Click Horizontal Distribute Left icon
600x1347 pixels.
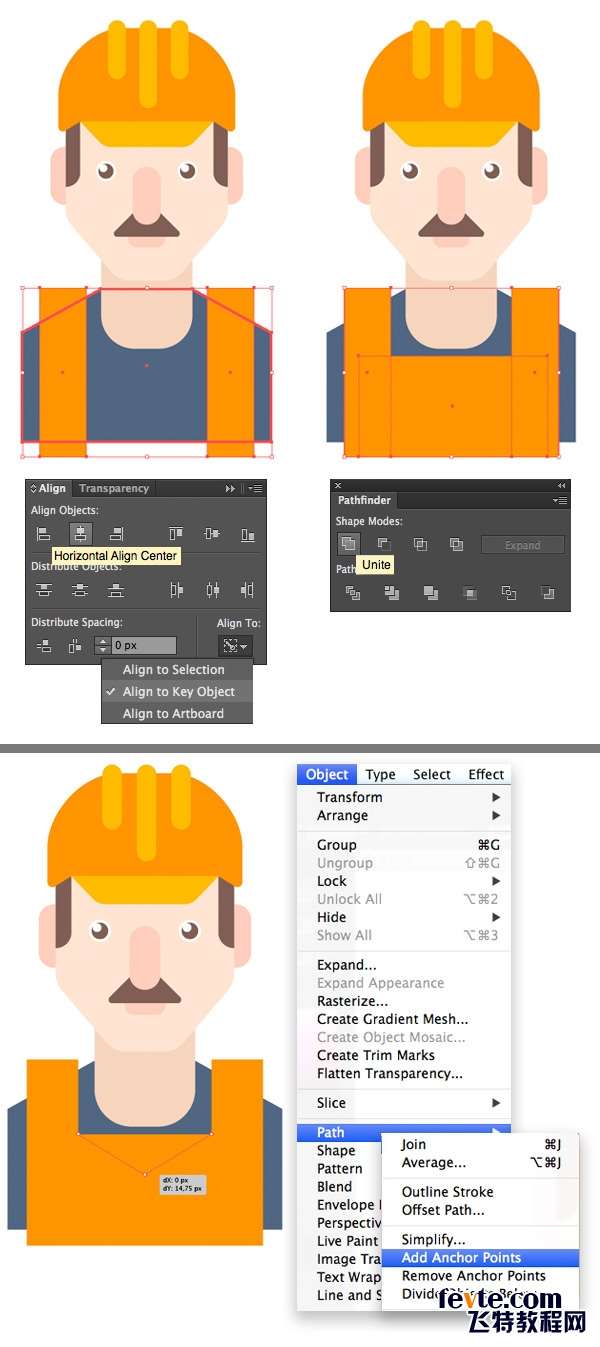pyautogui.click(x=176, y=590)
